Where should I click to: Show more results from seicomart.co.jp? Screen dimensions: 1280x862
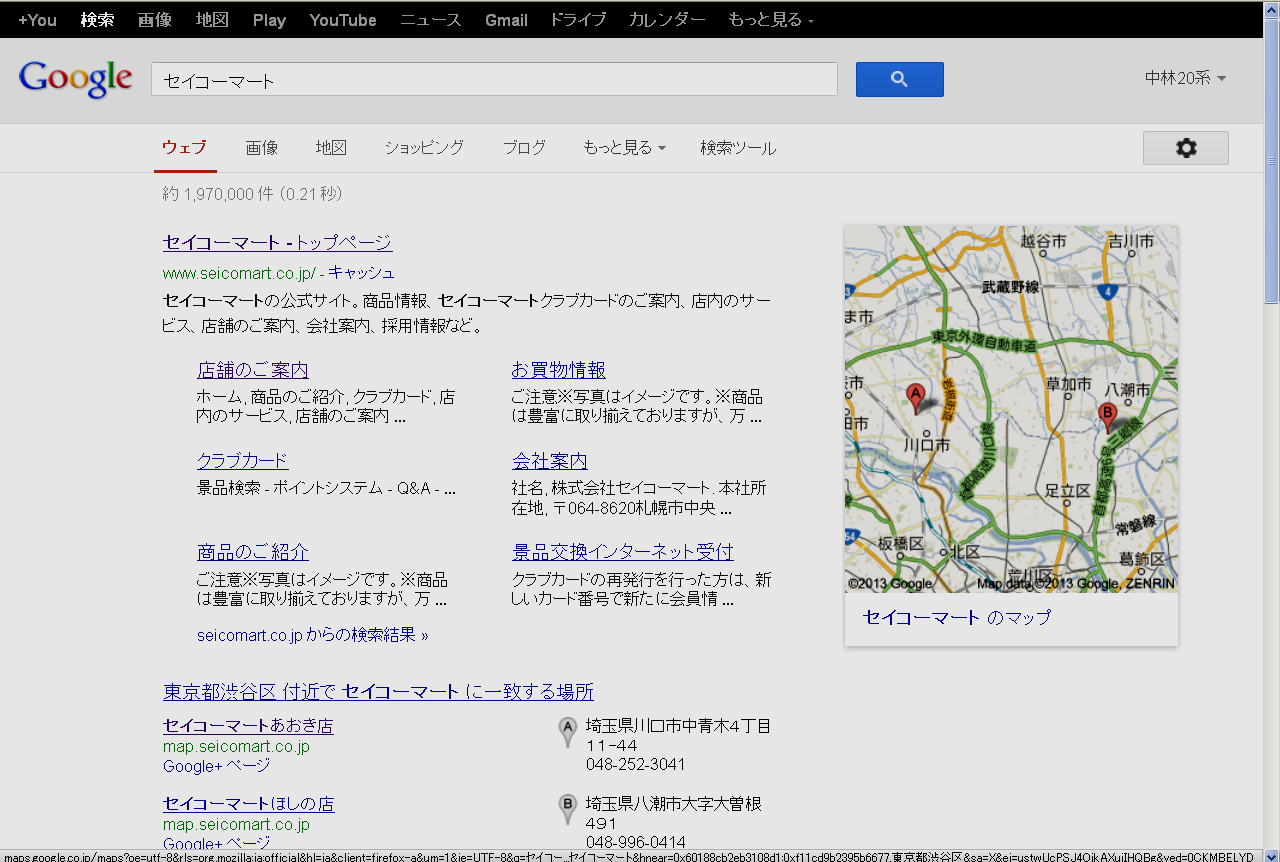pos(313,635)
